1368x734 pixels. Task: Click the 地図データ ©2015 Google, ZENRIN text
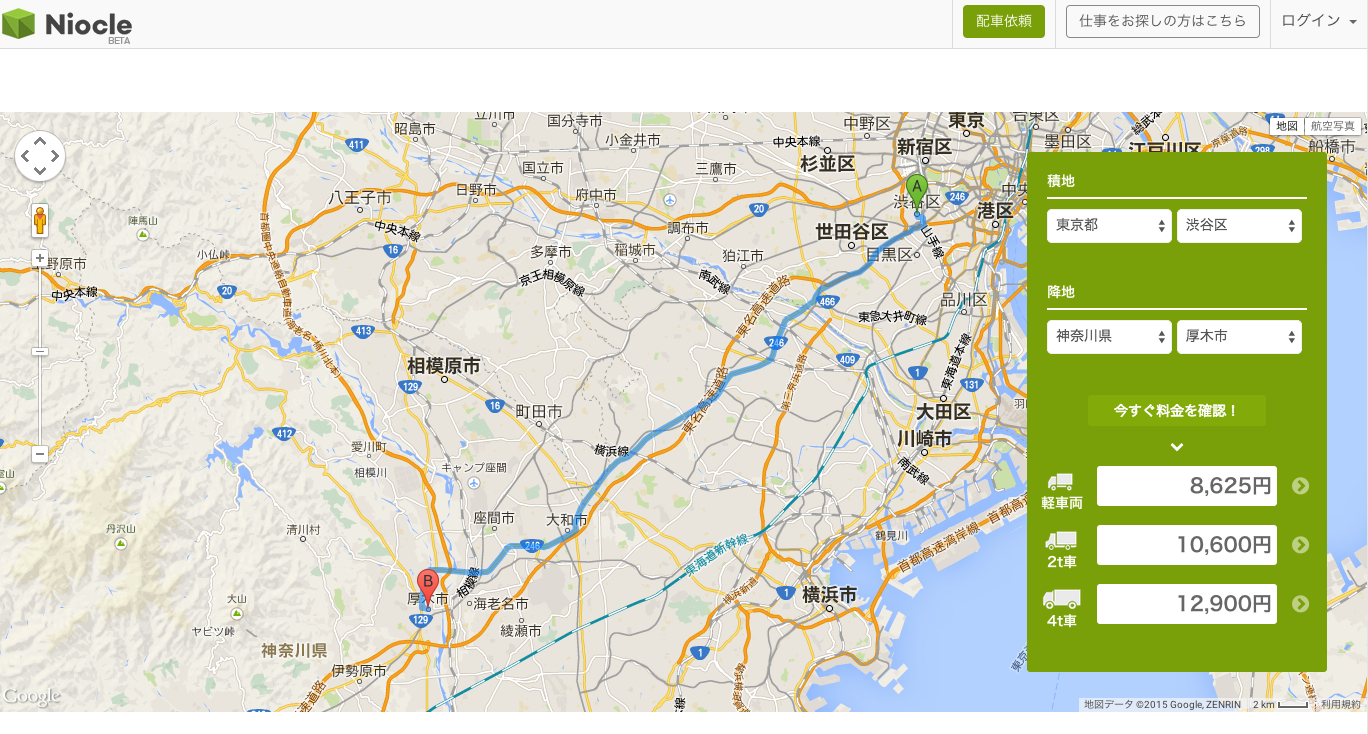[1162, 705]
